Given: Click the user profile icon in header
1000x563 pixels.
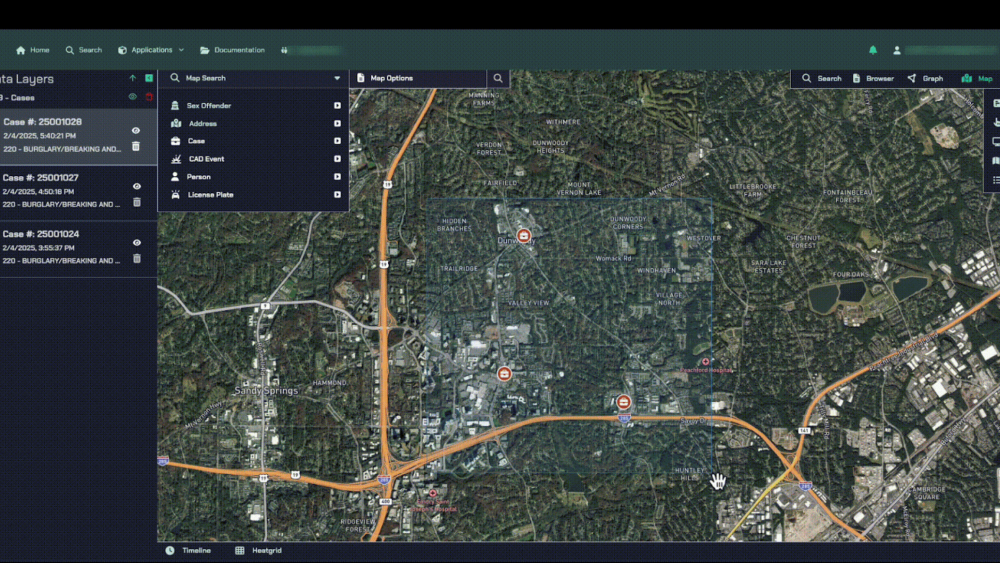Looking at the screenshot, I should (897, 50).
